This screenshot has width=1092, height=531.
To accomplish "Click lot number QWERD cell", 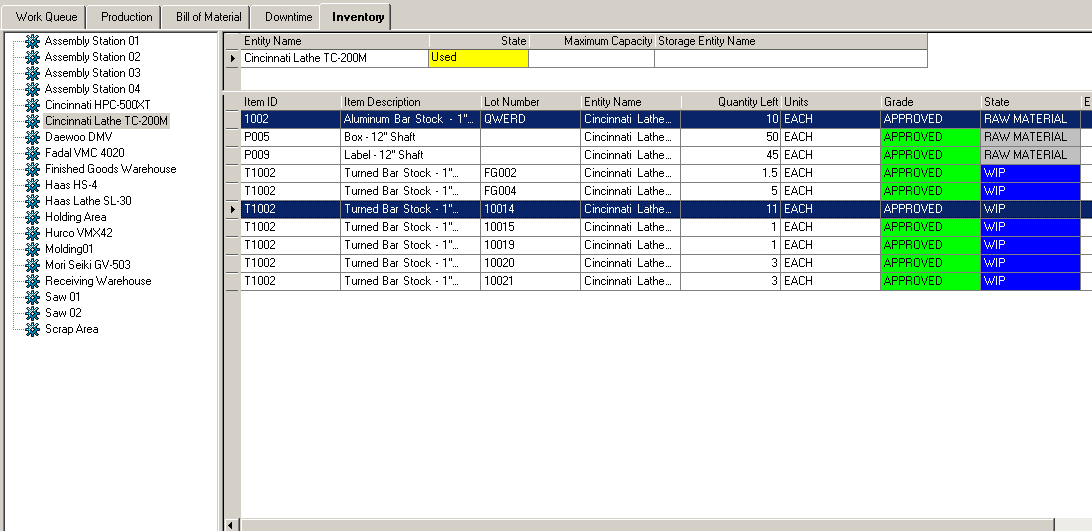I will click(531, 119).
